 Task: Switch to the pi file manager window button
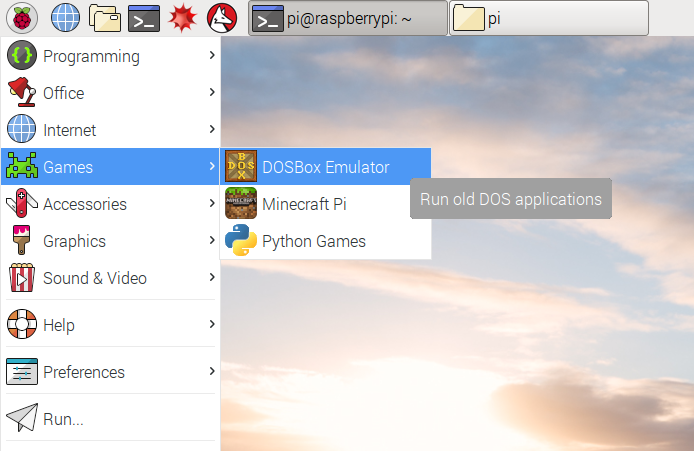coord(549,18)
